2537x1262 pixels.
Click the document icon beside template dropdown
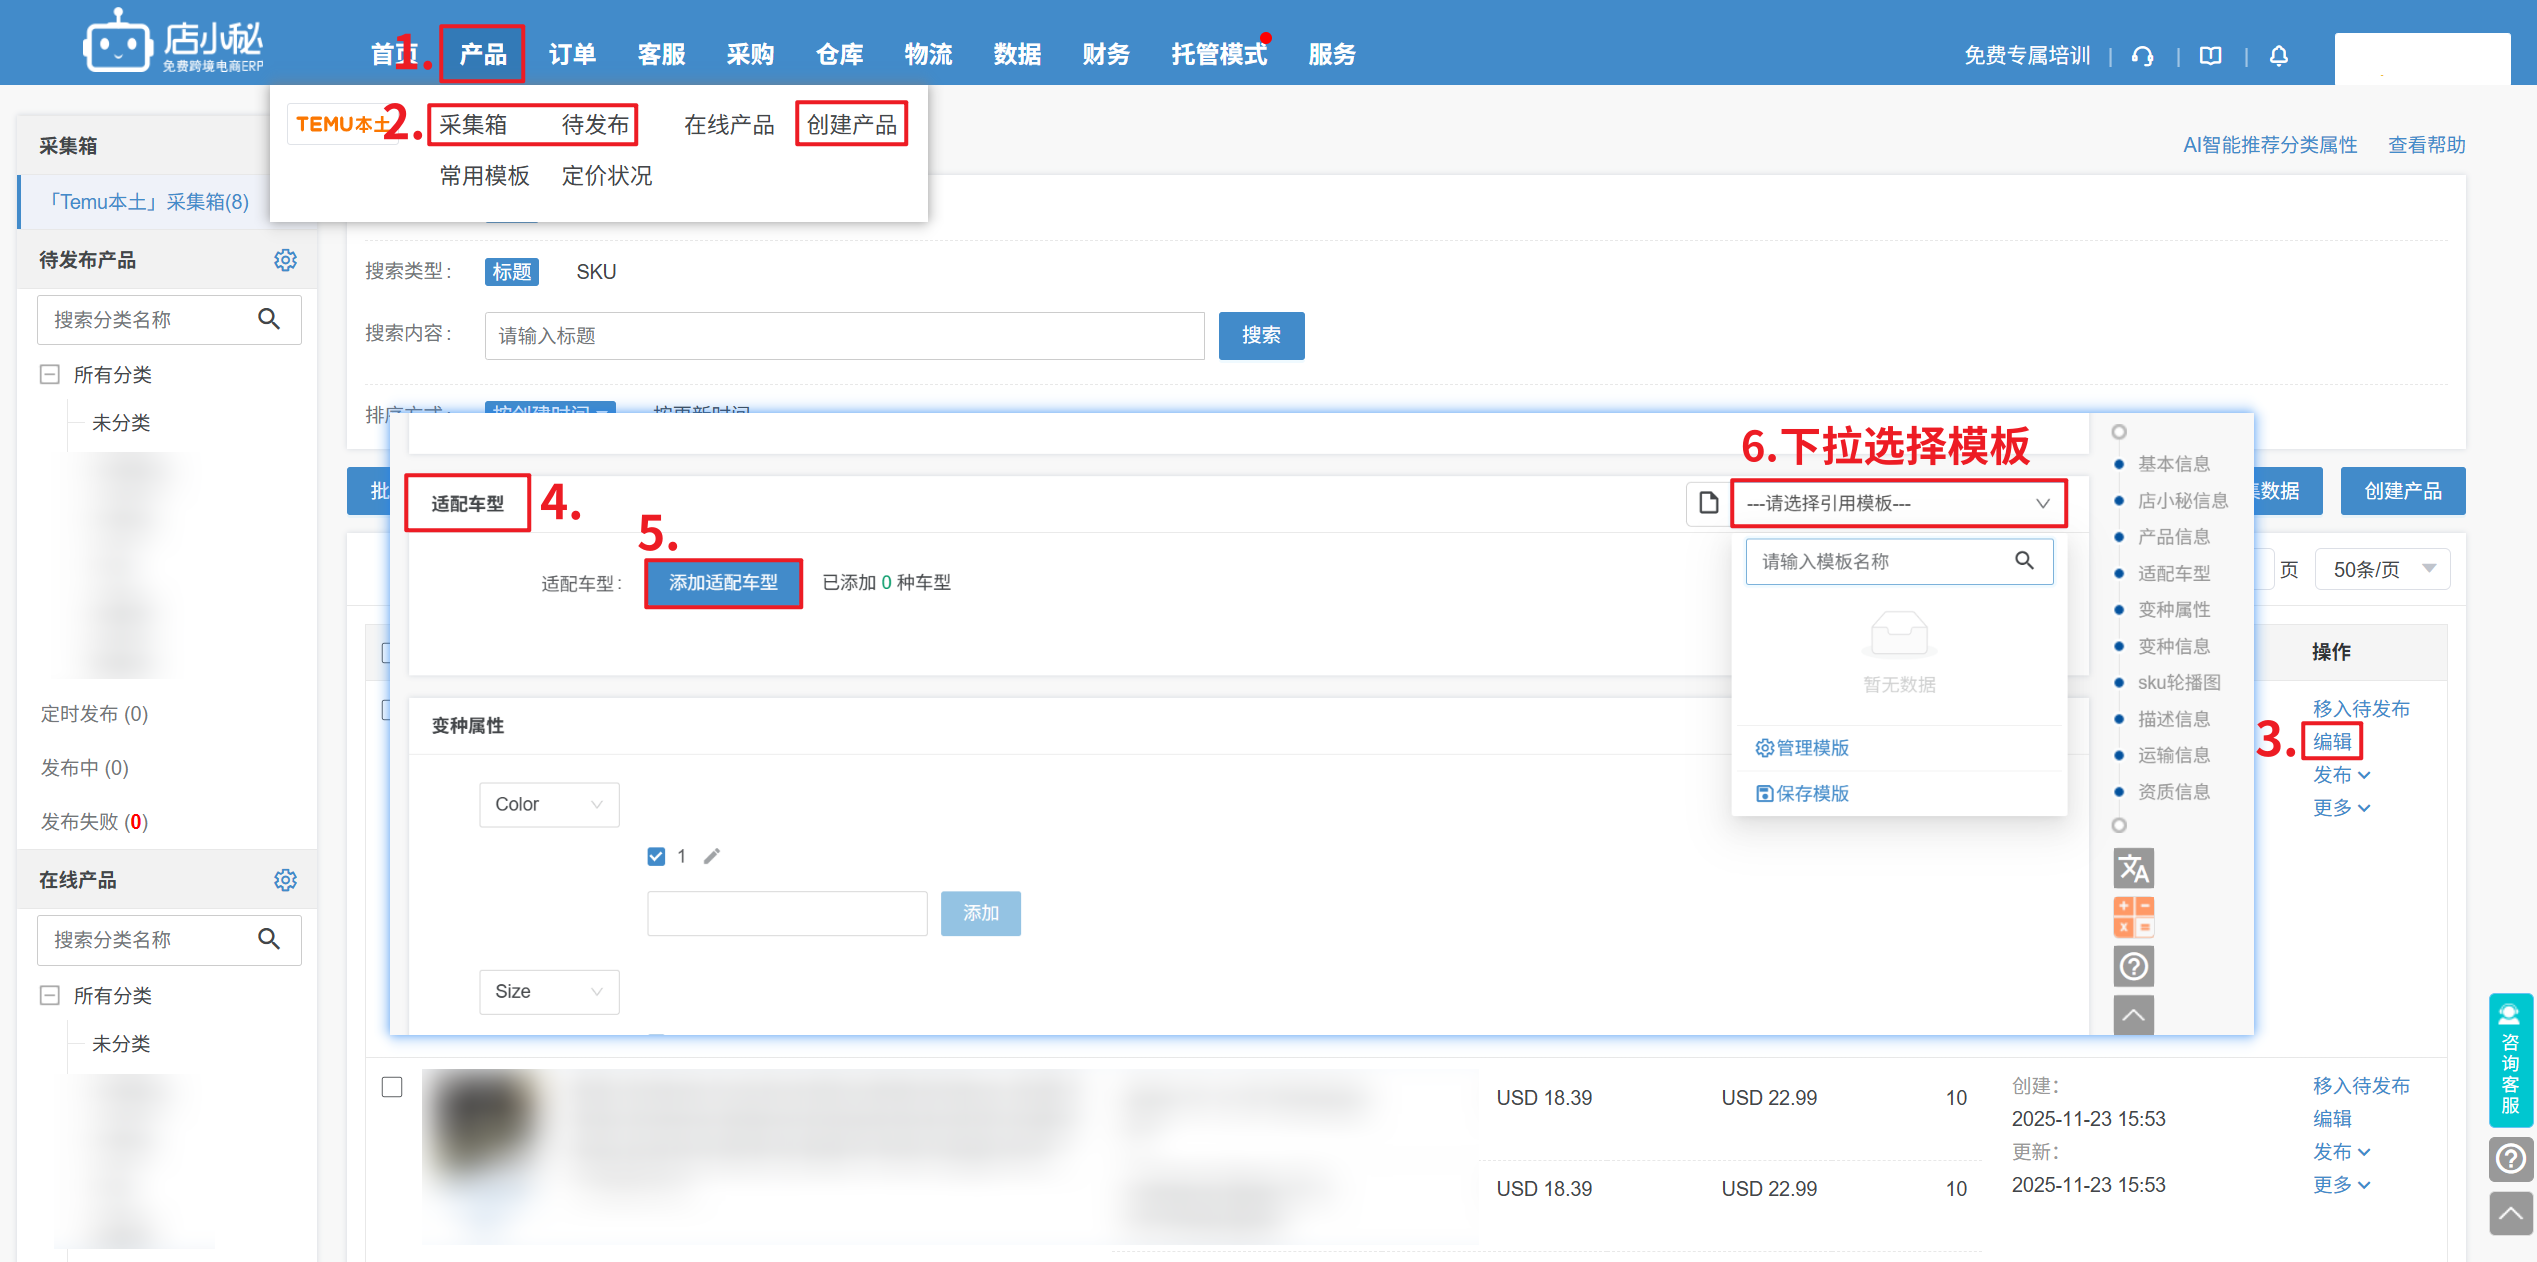click(x=1708, y=503)
